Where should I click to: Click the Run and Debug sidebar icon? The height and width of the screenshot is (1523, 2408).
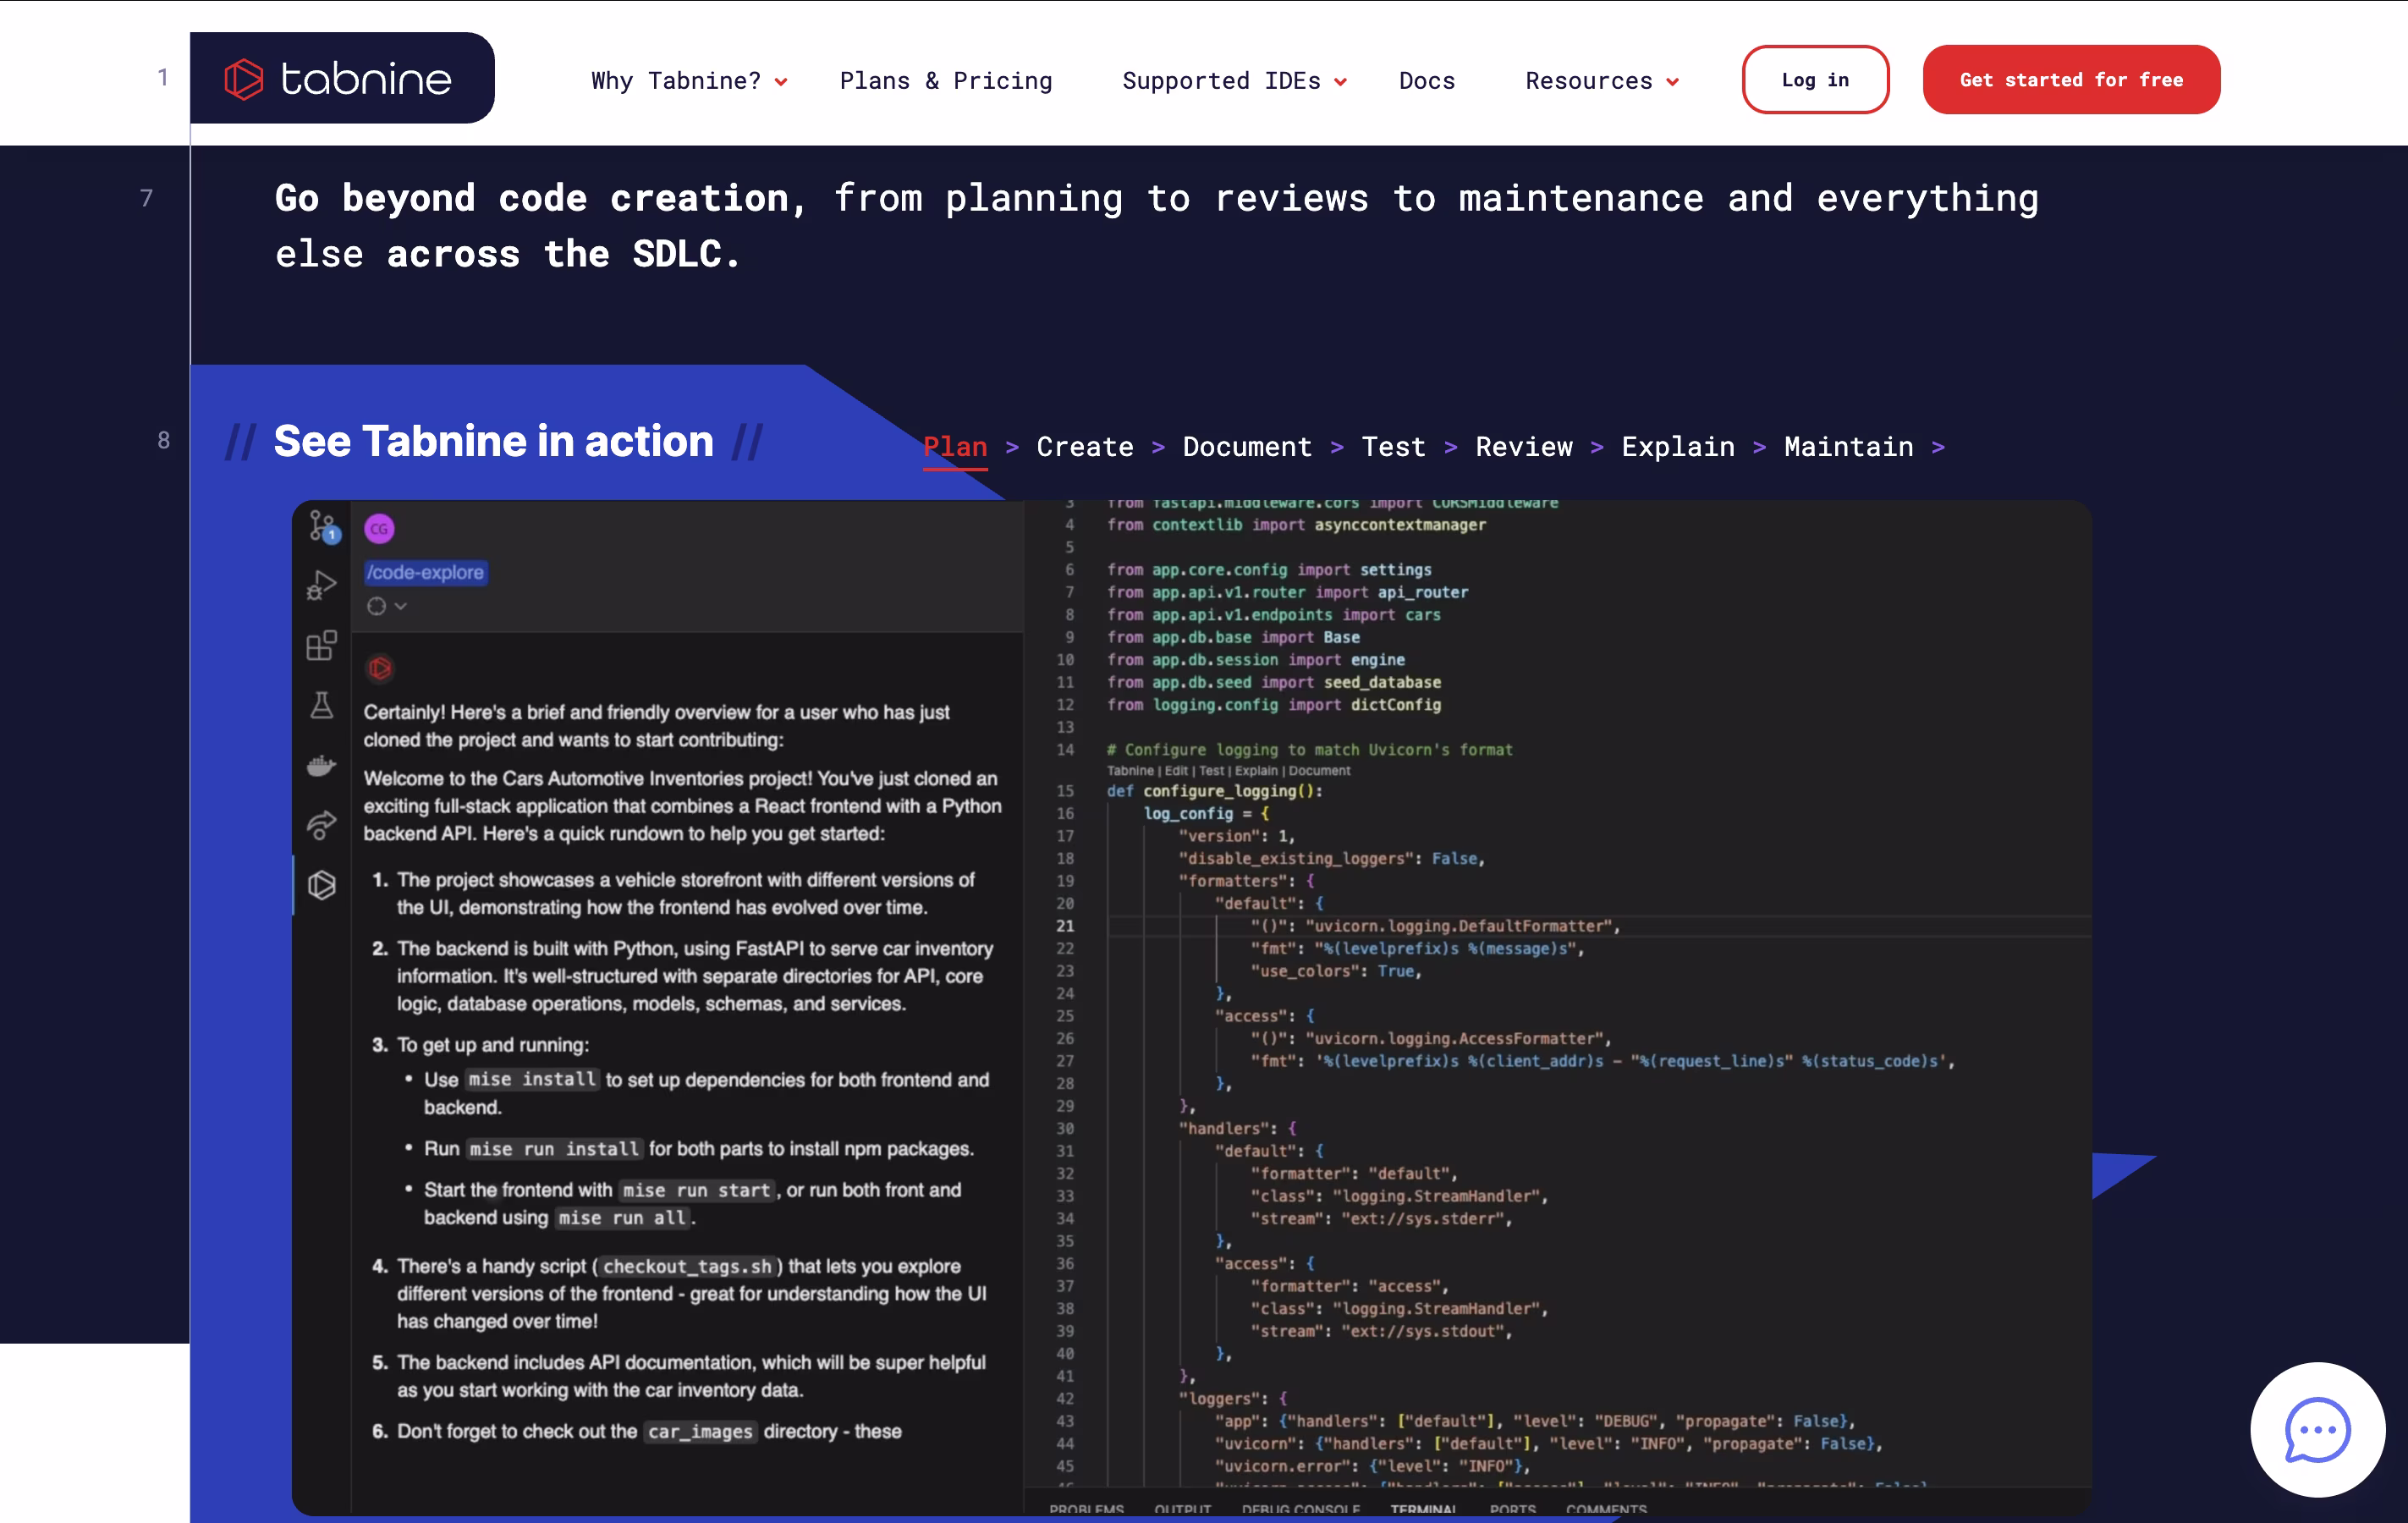click(321, 585)
